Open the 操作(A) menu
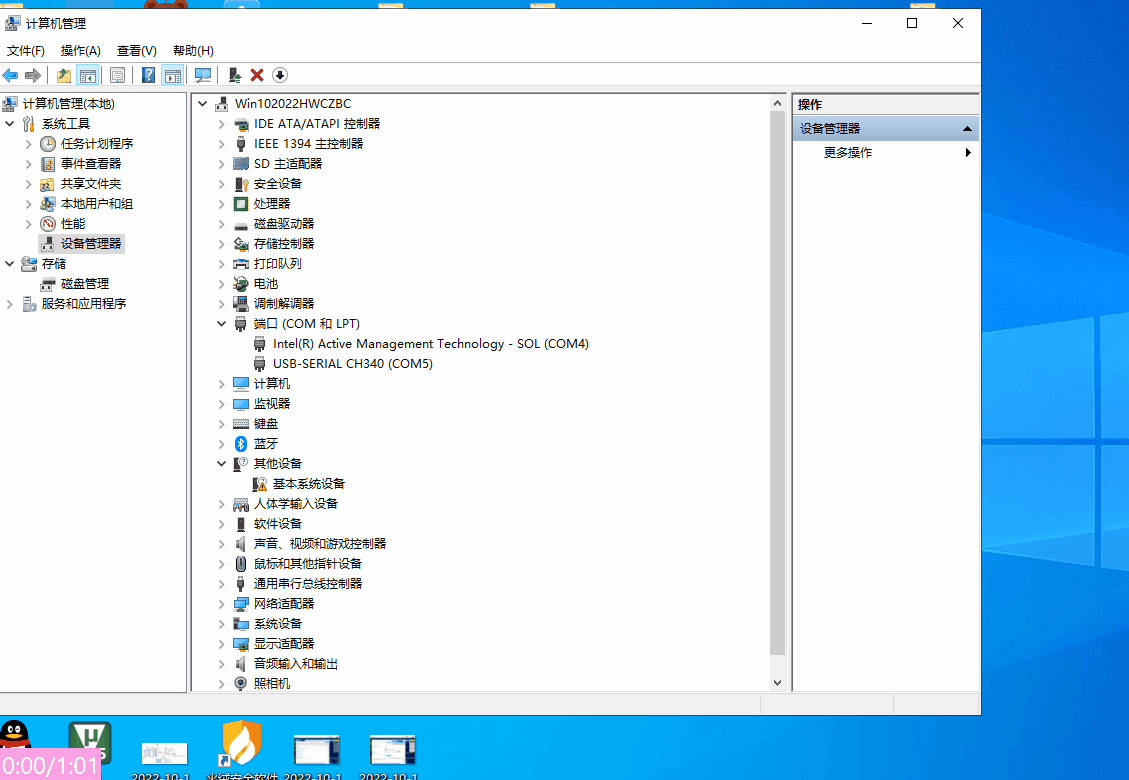The image size is (1129, 780). tap(81, 50)
